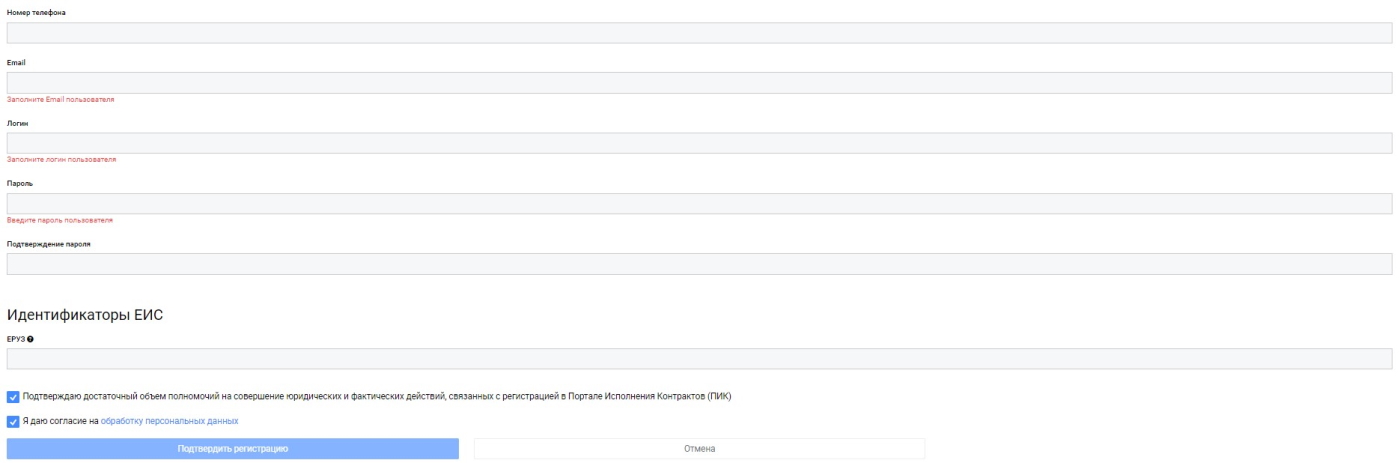Toggle the checkbox confirming sufficient authority (ПИК)

point(12,396)
